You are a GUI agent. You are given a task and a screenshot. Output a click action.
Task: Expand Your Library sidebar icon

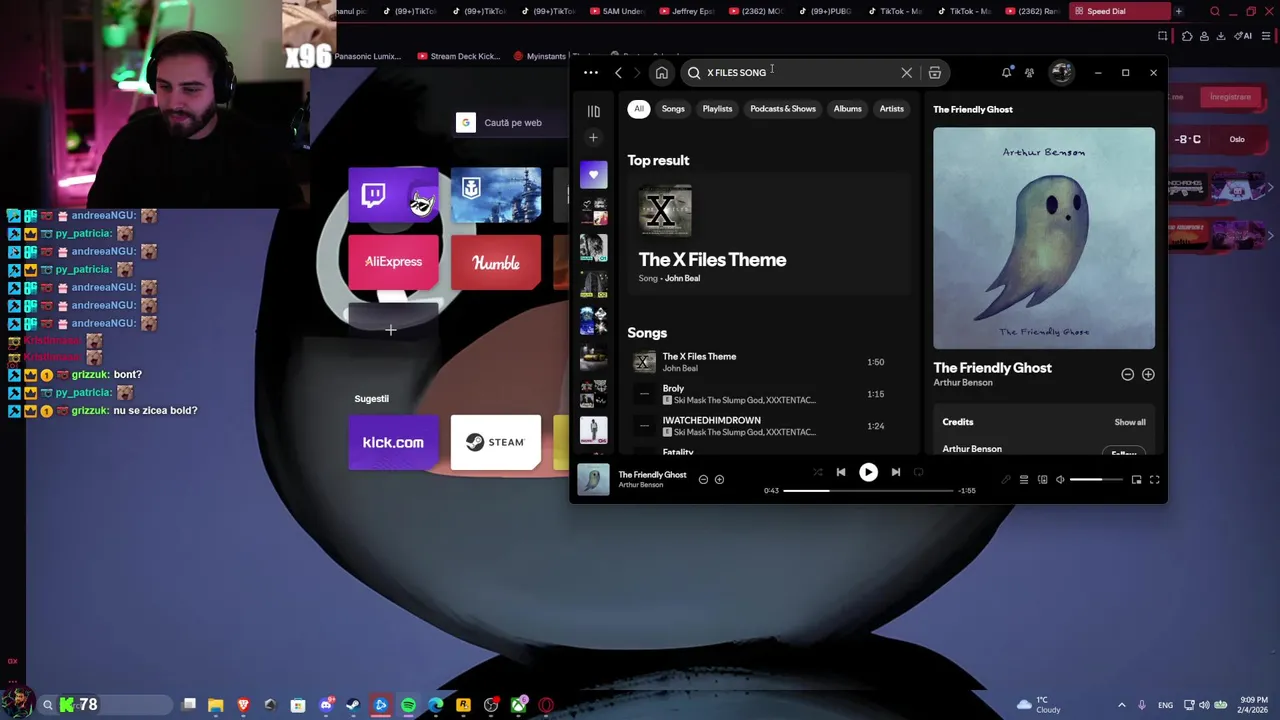[593, 111]
